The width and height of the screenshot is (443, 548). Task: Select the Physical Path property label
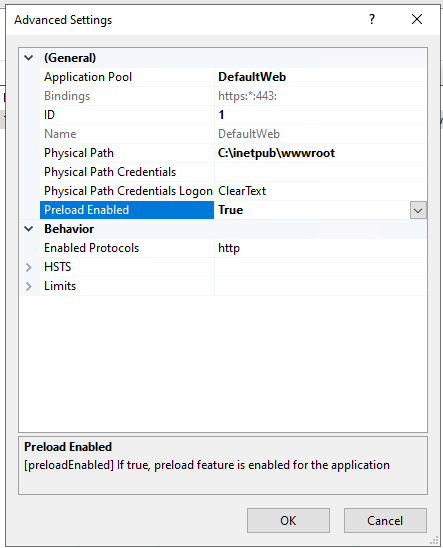click(x=79, y=153)
